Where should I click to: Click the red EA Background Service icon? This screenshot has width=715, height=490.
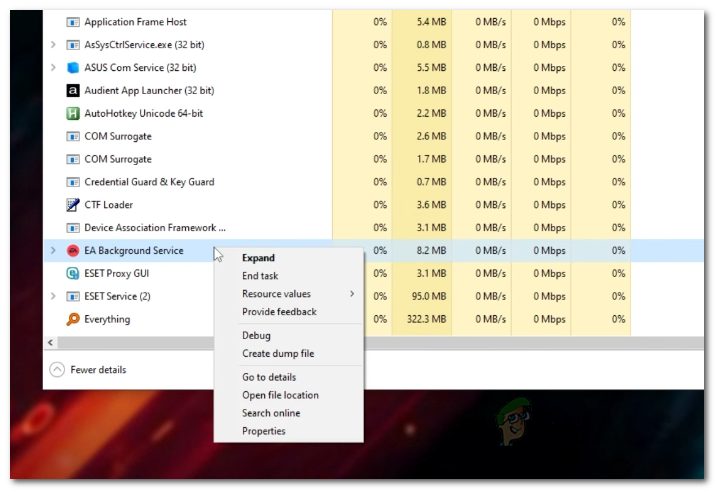click(73, 250)
